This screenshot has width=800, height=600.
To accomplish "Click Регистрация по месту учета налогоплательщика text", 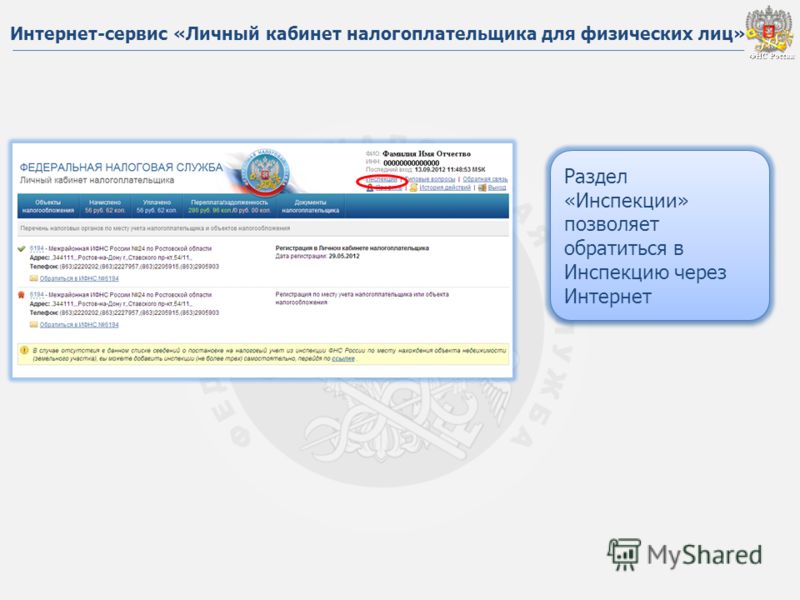I will tap(362, 298).
